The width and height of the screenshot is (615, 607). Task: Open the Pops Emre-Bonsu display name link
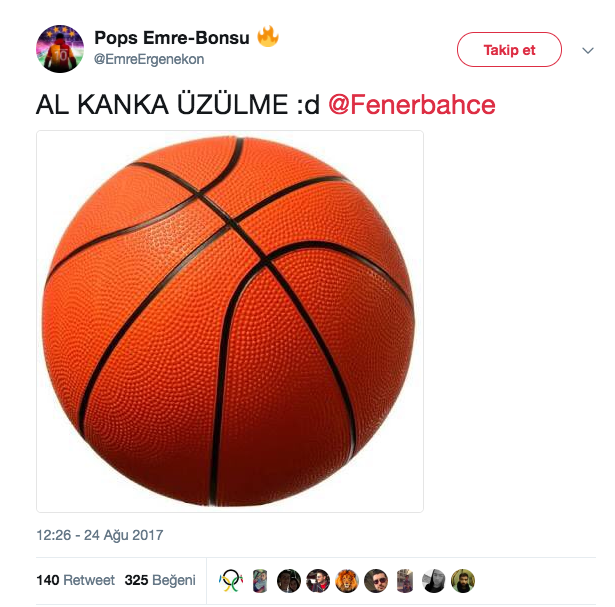pos(172,38)
